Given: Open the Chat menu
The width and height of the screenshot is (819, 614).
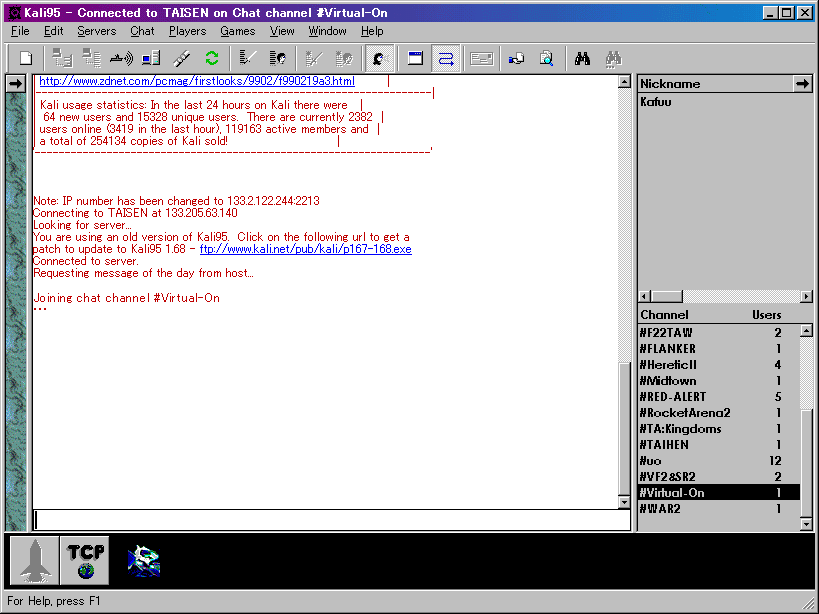Looking at the screenshot, I should pyautogui.click(x=142, y=31).
